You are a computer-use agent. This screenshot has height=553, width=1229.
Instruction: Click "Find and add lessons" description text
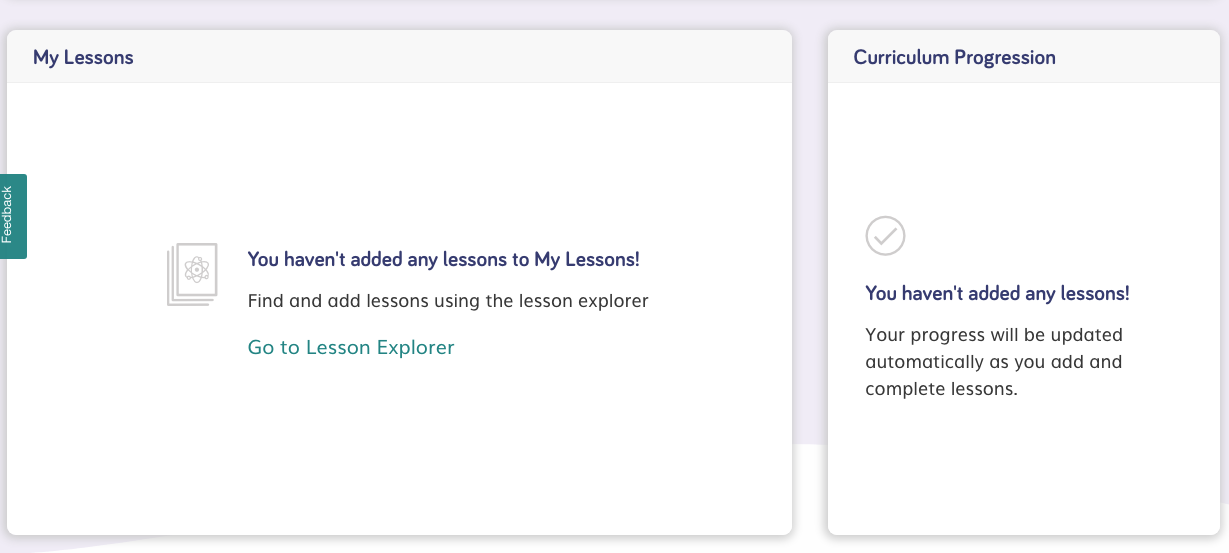(448, 301)
